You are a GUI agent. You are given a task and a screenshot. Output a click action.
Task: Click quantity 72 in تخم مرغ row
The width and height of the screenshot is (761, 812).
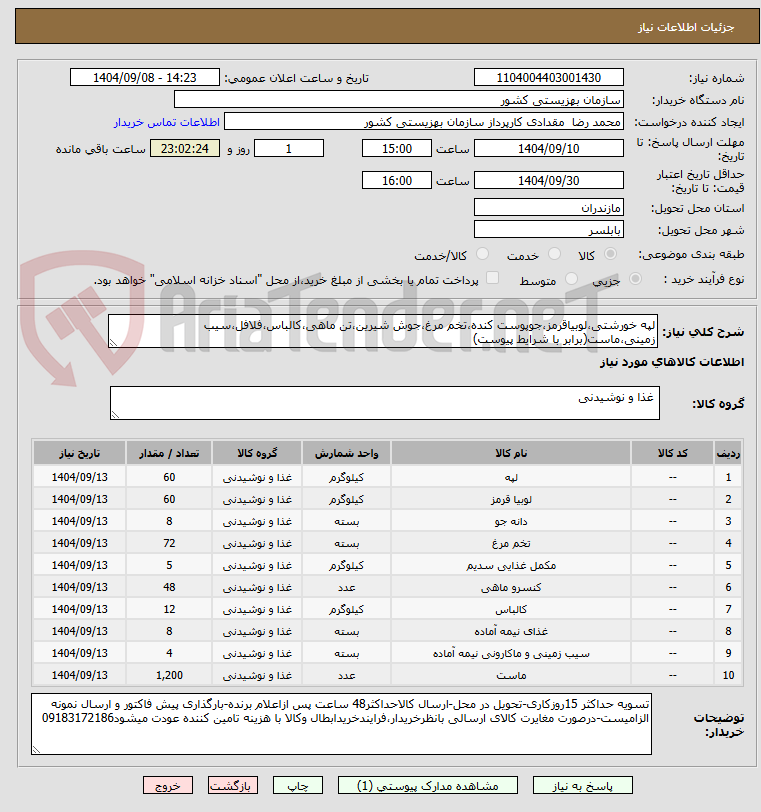[169, 543]
